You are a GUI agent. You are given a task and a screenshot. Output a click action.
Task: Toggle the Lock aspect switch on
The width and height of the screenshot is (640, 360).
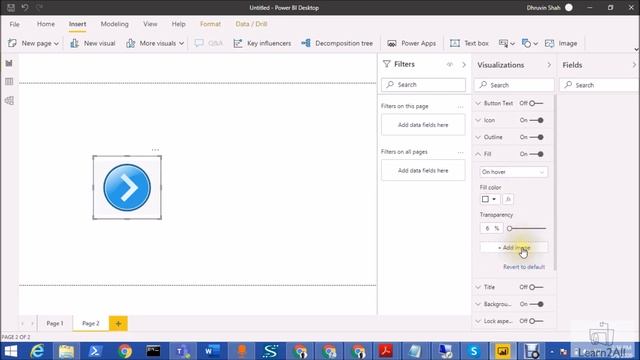(x=536, y=321)
